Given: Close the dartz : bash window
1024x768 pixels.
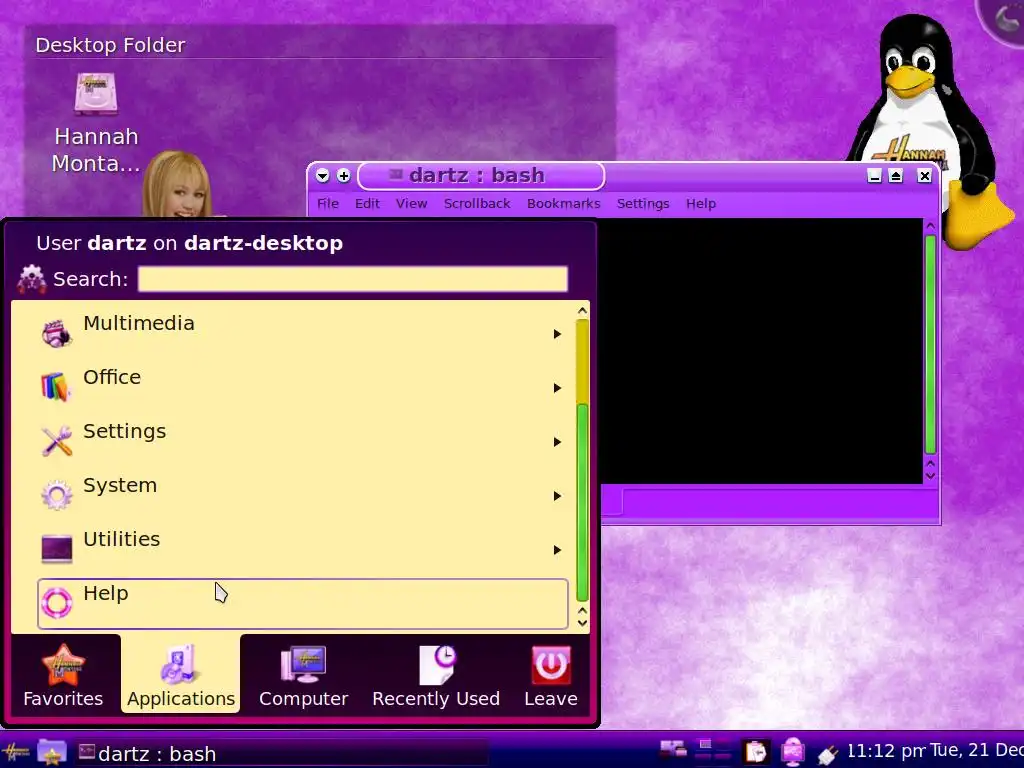Looking at the screenshot, I should tap(924, 176).
